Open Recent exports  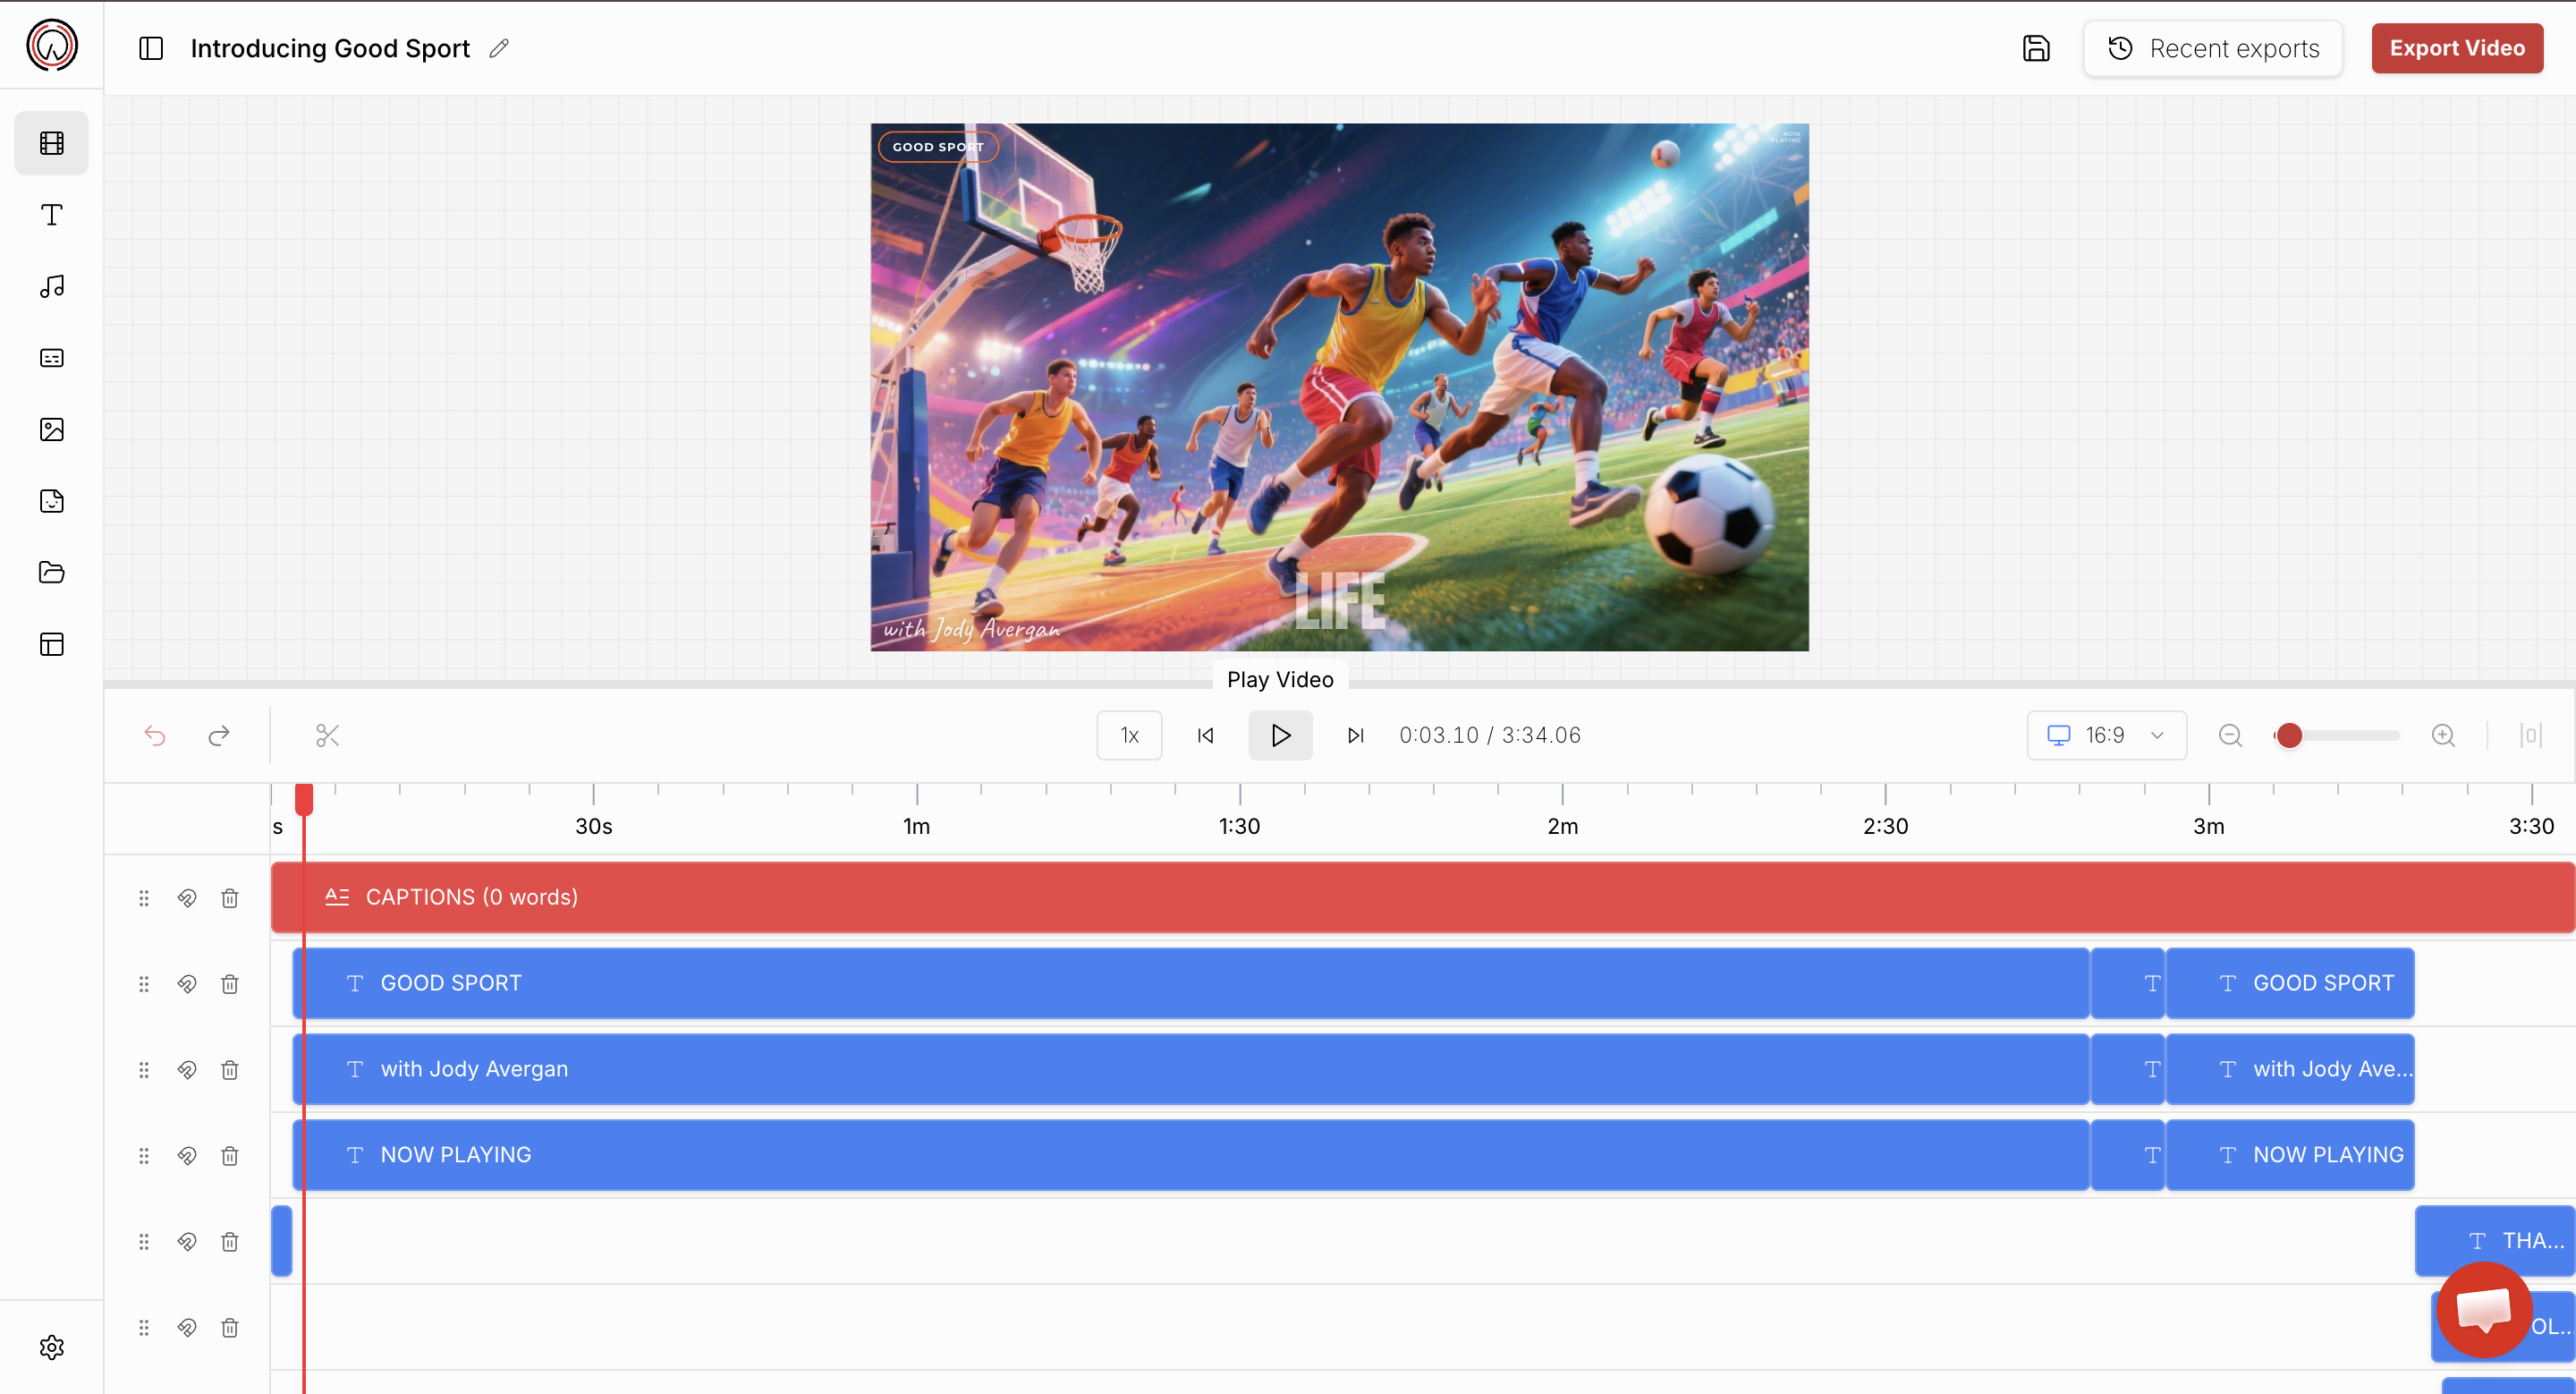tap(2213, 48)
